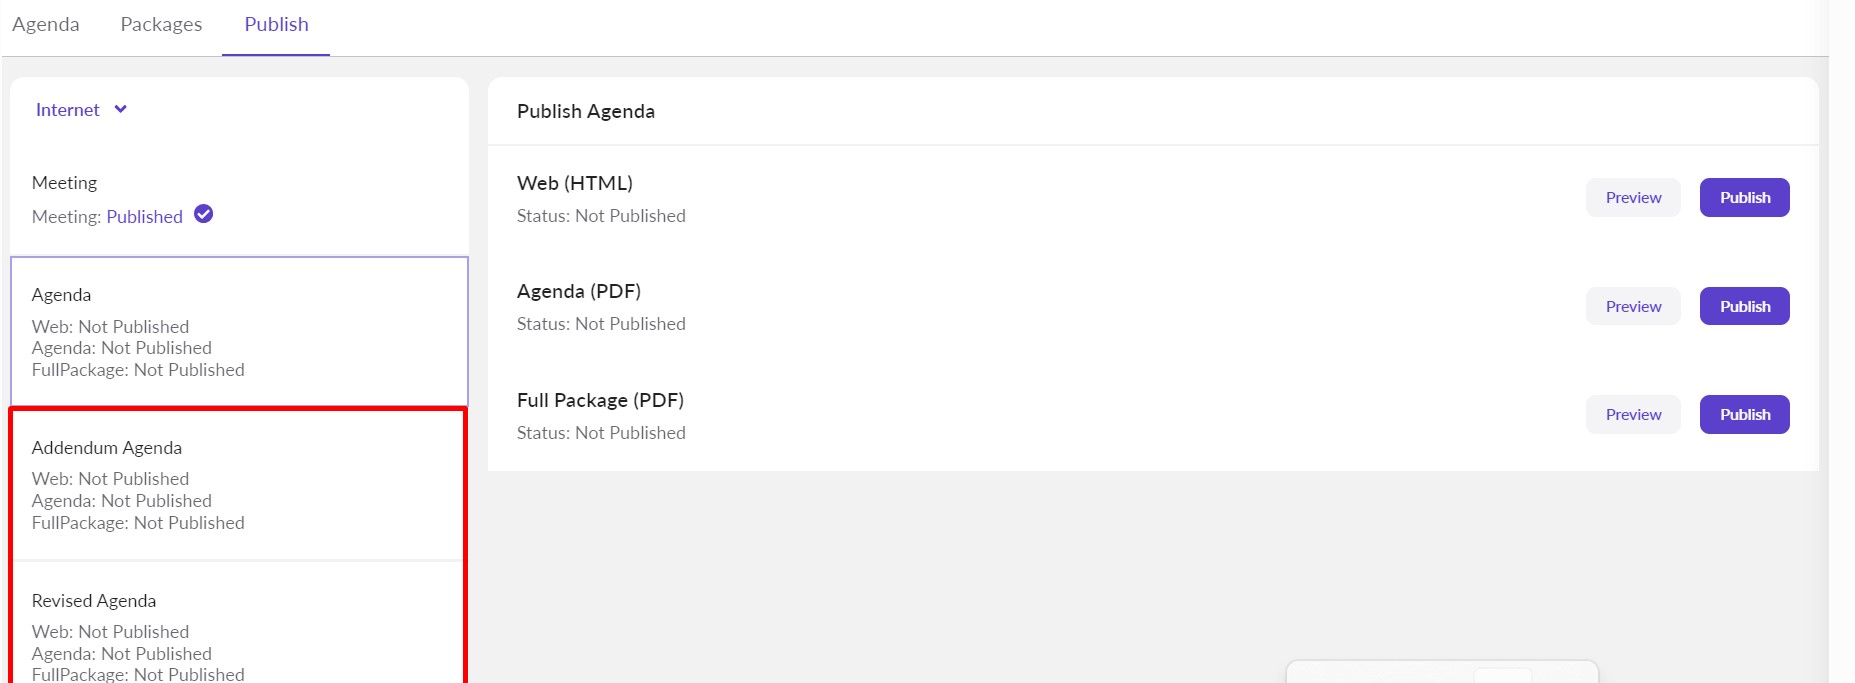Switch to the Agenda tab
Viewport: 1855px width, 683px height.
[x=46, y=25]
